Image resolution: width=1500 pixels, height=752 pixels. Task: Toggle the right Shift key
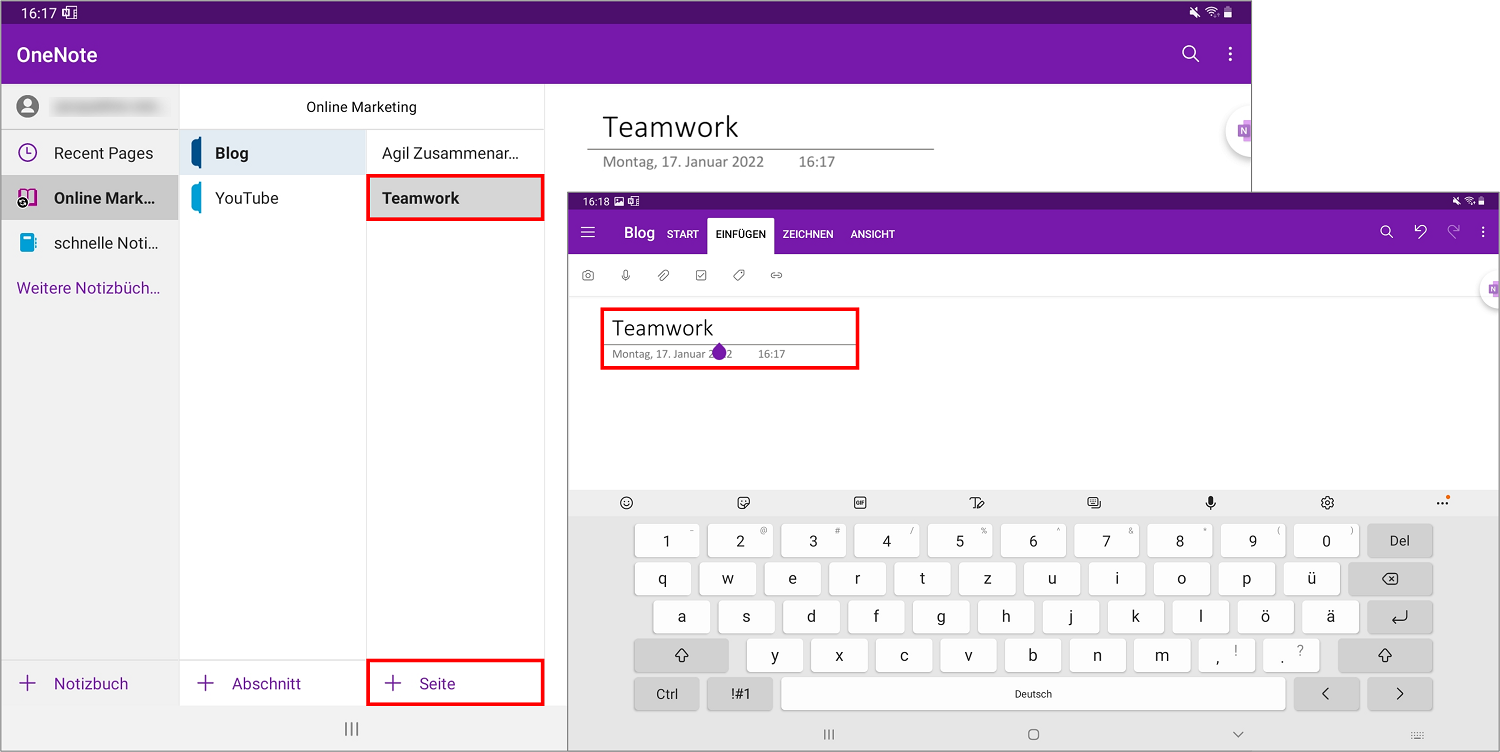click(1385, 656)
